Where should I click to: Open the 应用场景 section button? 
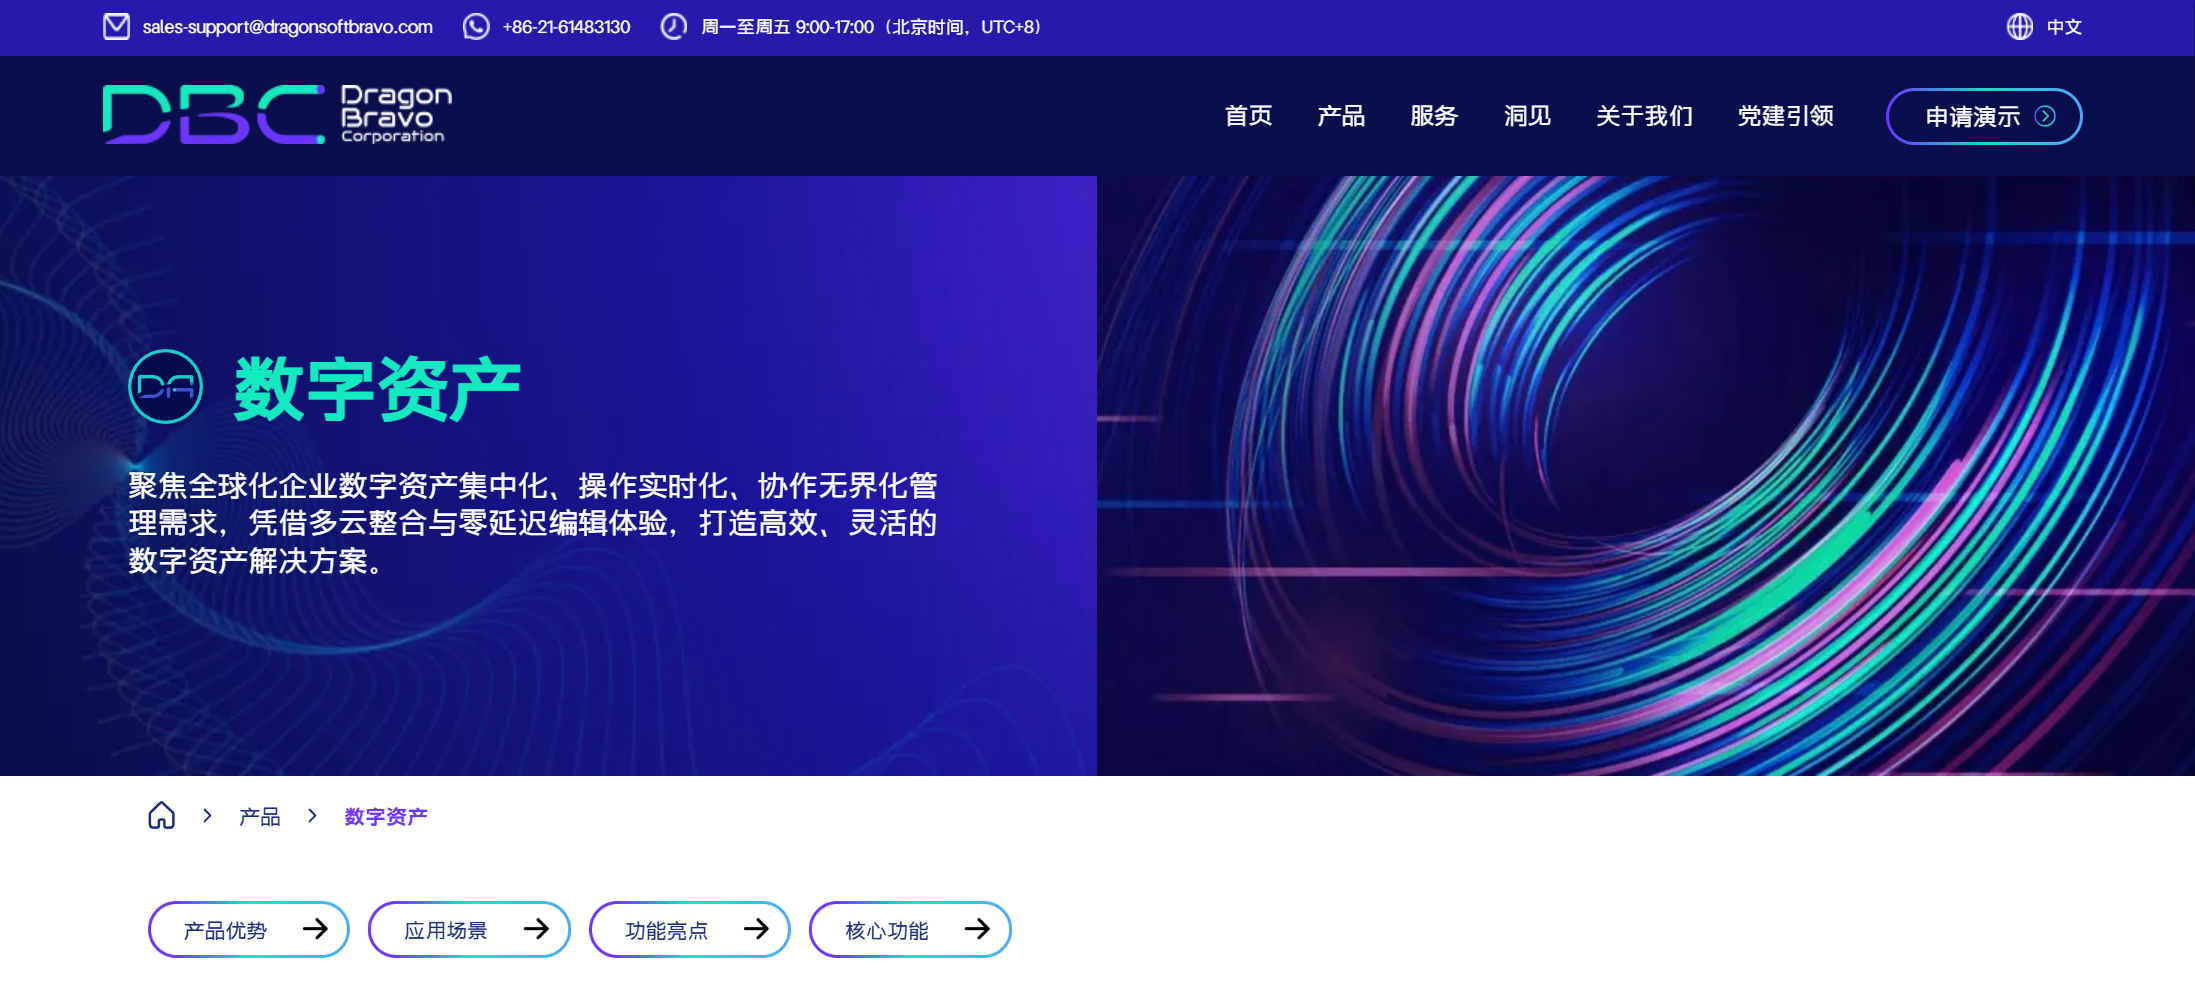[469, 929]
